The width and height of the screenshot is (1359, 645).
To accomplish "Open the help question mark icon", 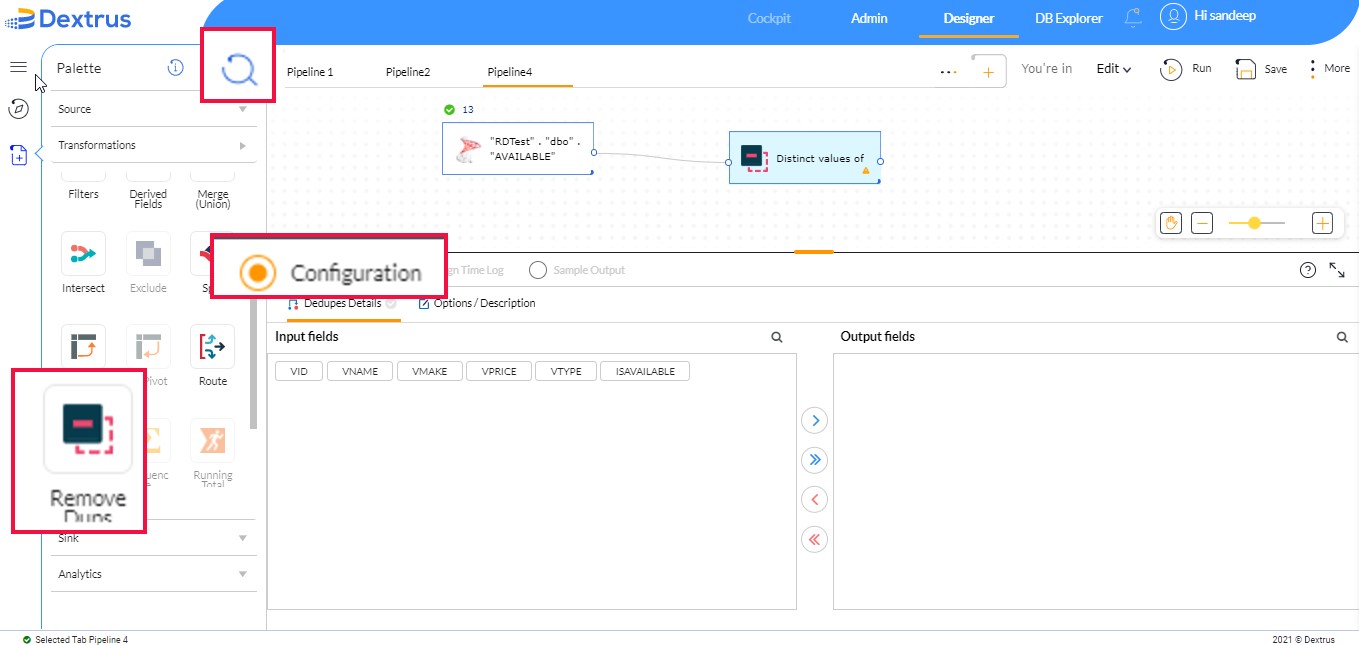I will pyautogui.click(x=1307, y=270).
